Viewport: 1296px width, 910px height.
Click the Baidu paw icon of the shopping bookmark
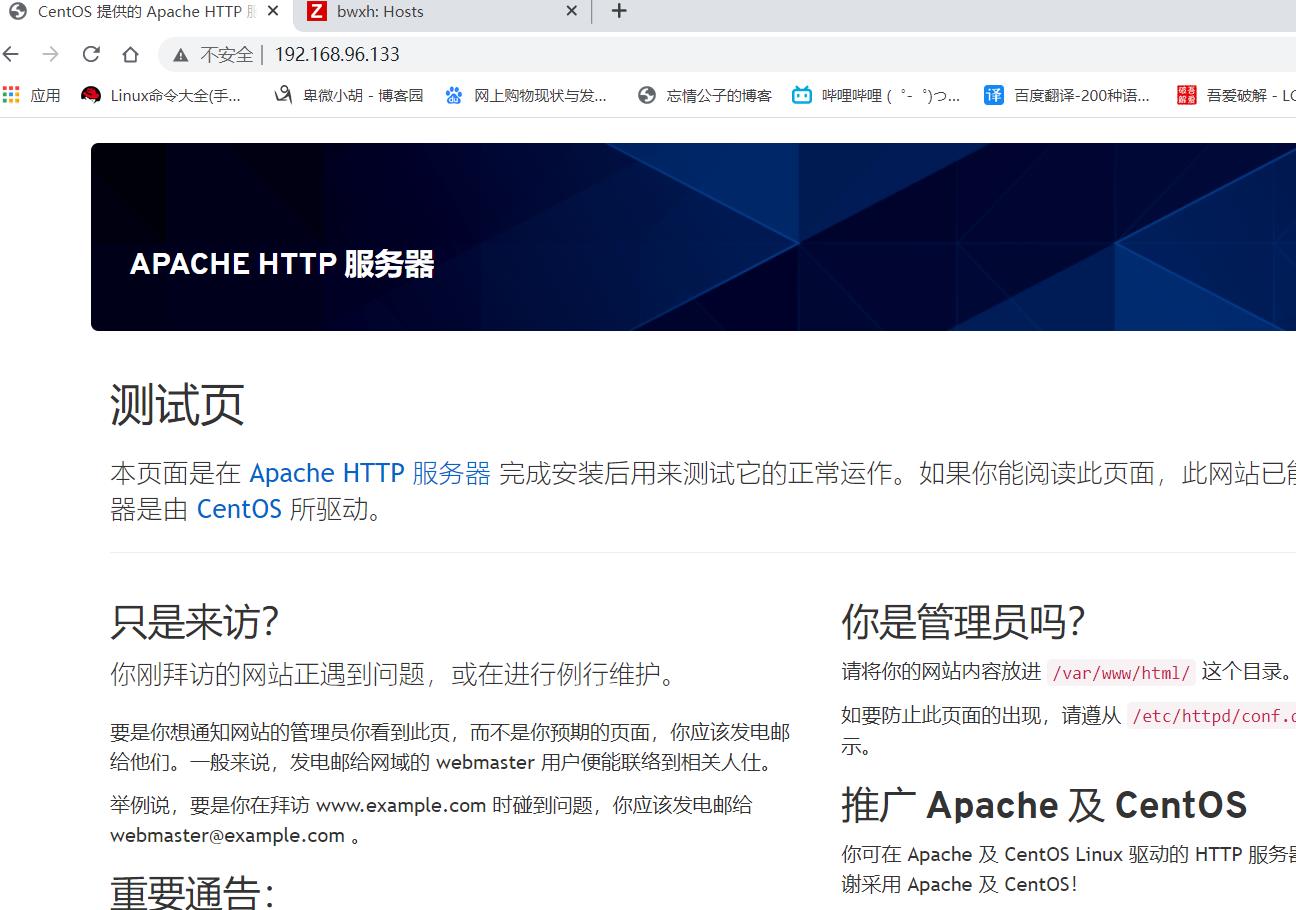[x=454, y=95]
